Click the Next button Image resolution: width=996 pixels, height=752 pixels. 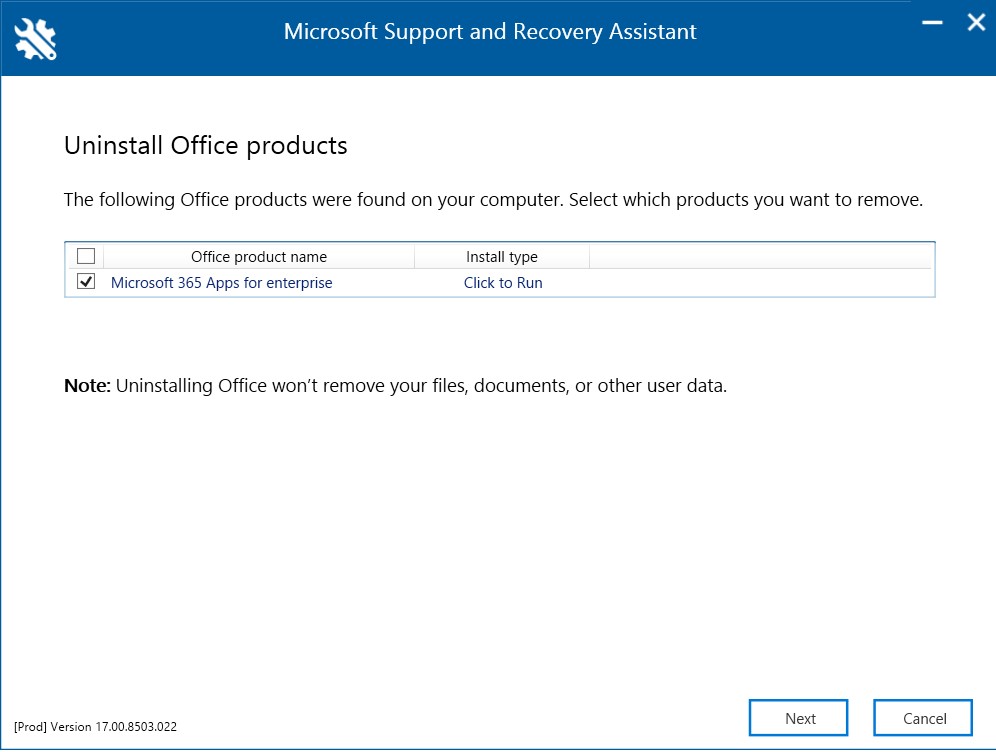click(798, 718)
